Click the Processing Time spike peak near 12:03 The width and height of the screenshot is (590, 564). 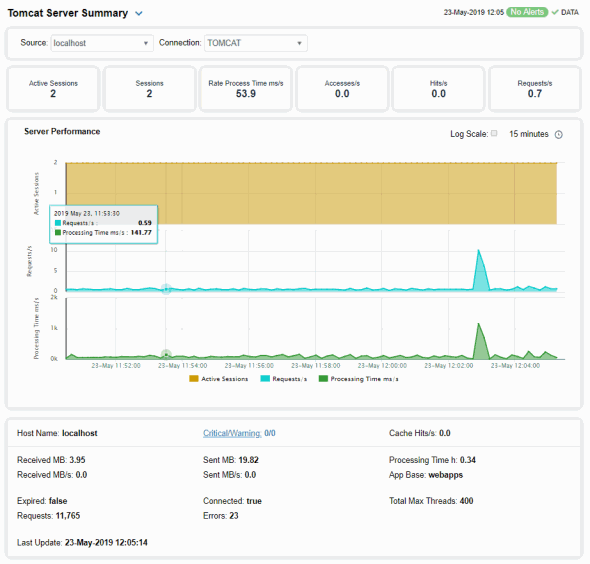click(478, 324)
